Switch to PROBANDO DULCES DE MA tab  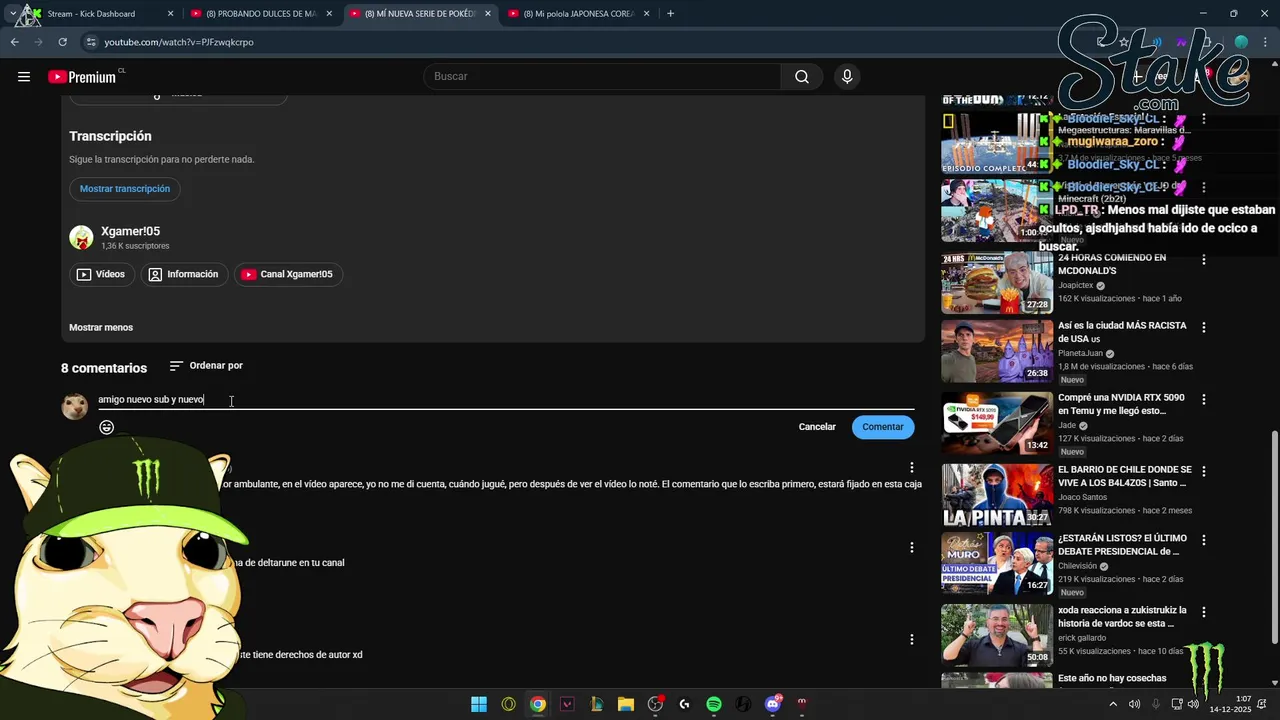pos(262,14)
